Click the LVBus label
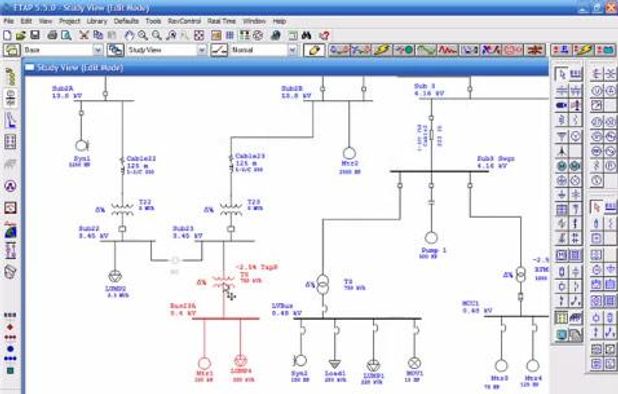618x394 pixels. tap(282, 306)
